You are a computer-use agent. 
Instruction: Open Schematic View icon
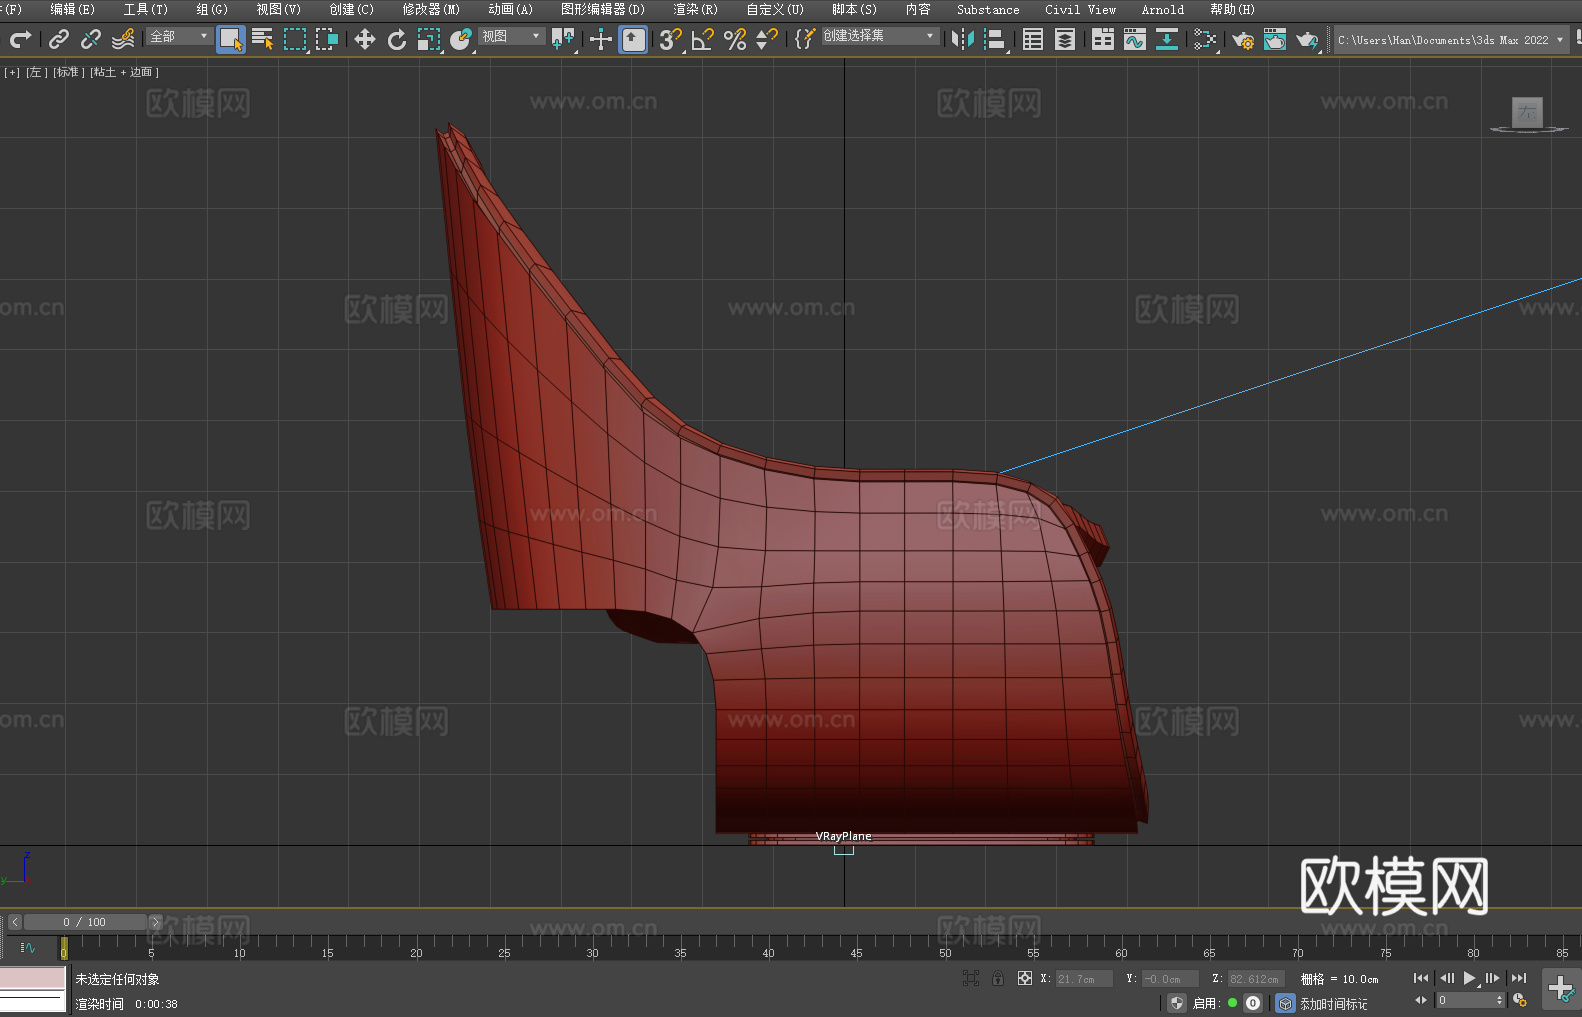tap(1167, 39)
